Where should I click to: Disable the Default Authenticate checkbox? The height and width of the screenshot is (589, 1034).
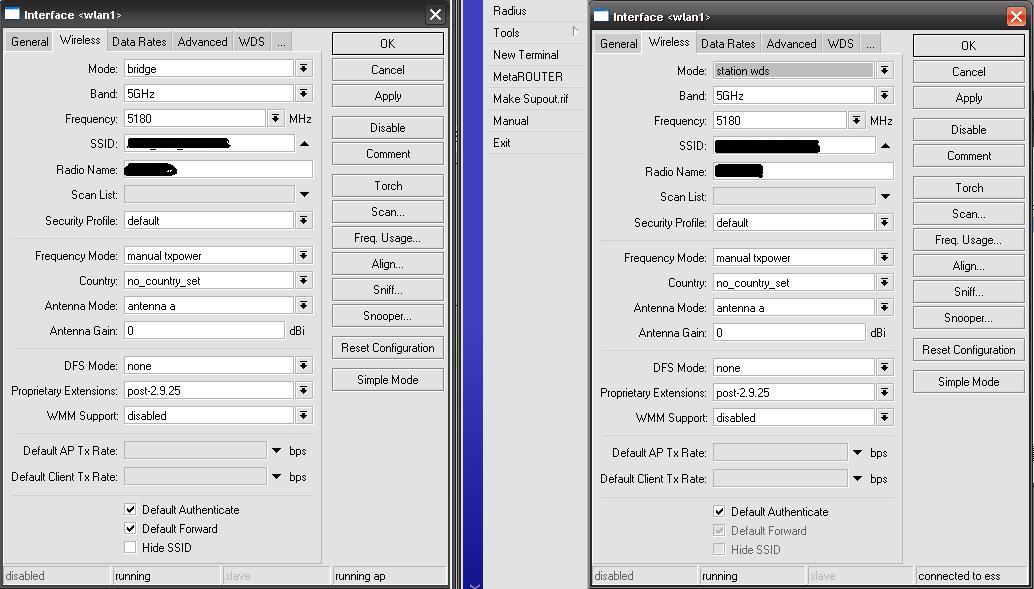tap(129, 509)
